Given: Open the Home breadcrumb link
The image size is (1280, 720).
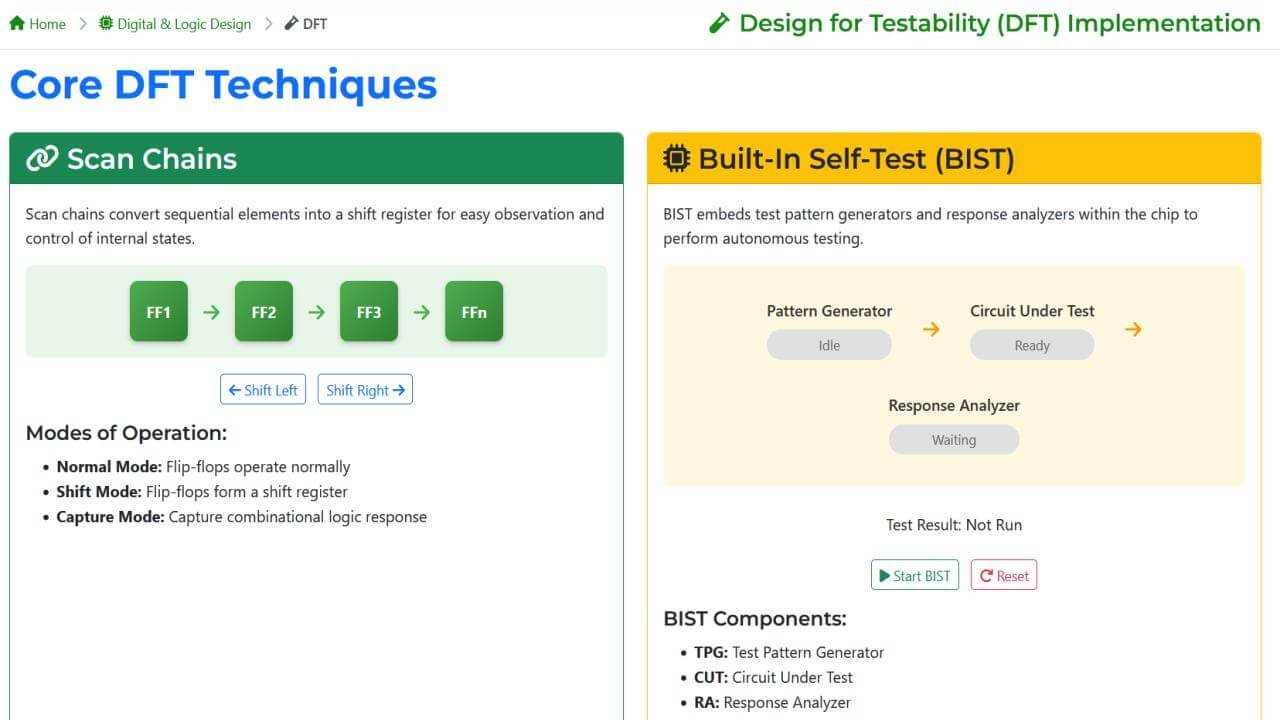Looking at the screenshot, I should pos(37,23).
